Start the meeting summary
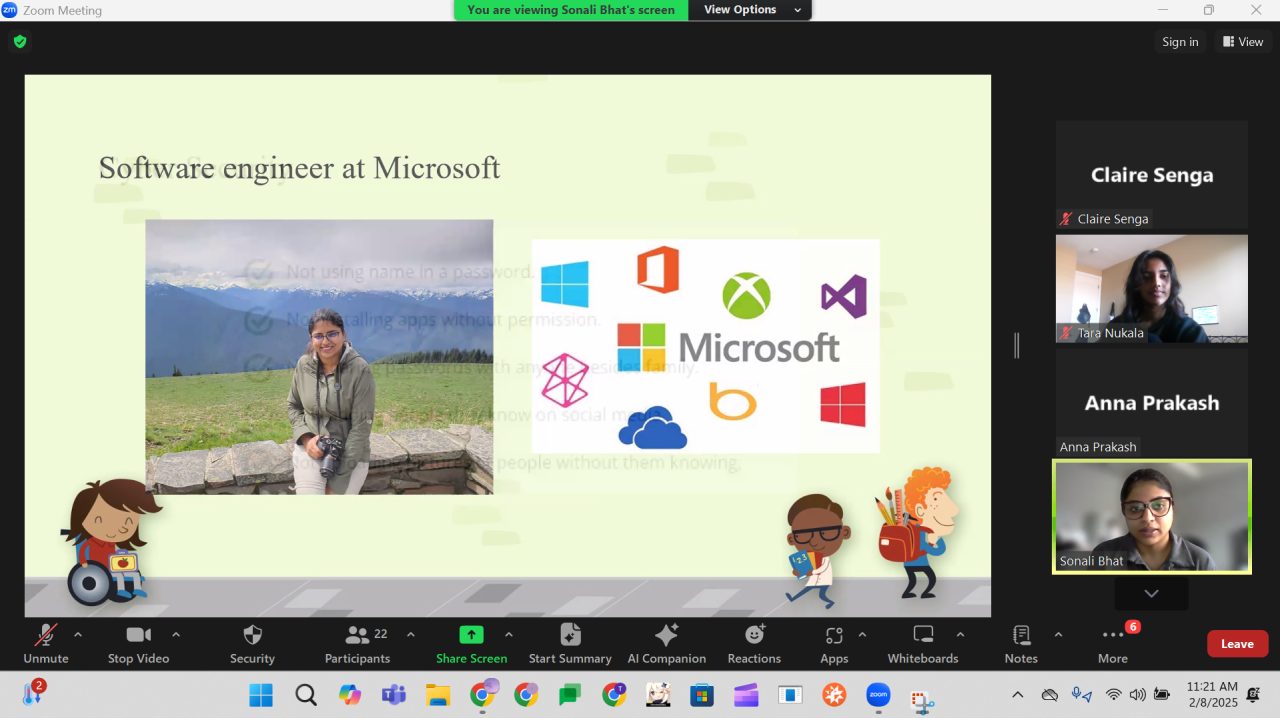 pyautogui.click(x=570, y=644)
